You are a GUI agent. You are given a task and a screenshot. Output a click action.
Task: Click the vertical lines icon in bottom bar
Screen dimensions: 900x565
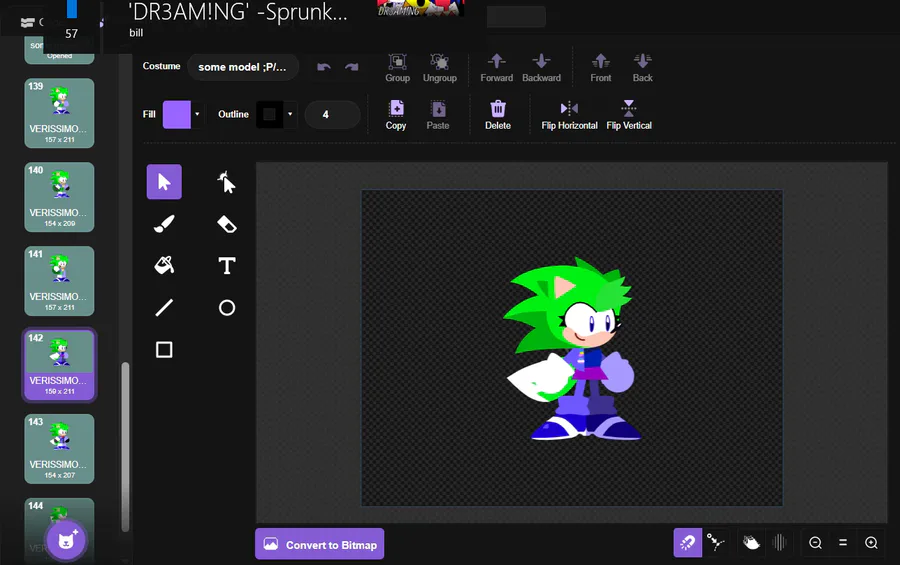coord(779,543)
